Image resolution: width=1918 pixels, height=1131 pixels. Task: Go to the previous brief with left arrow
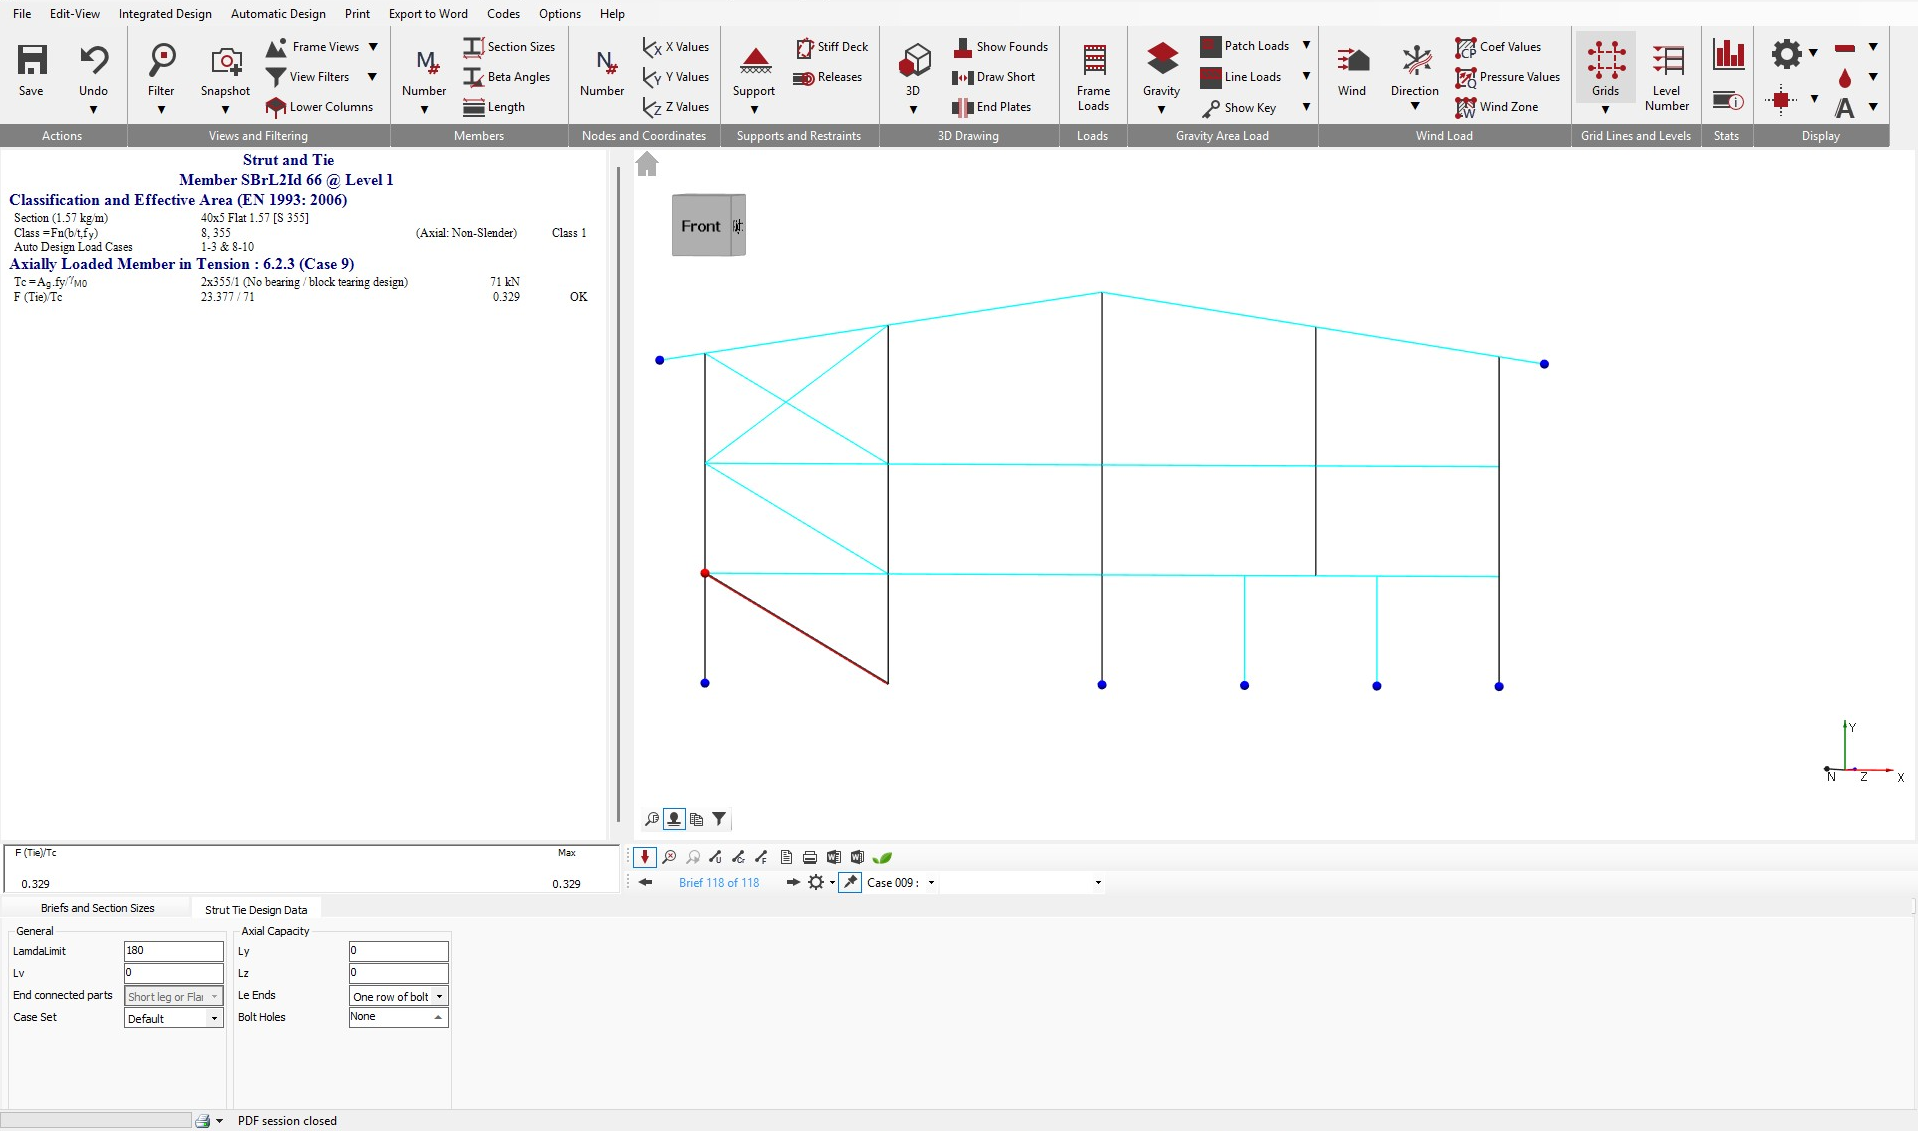[x=646, y=882]
